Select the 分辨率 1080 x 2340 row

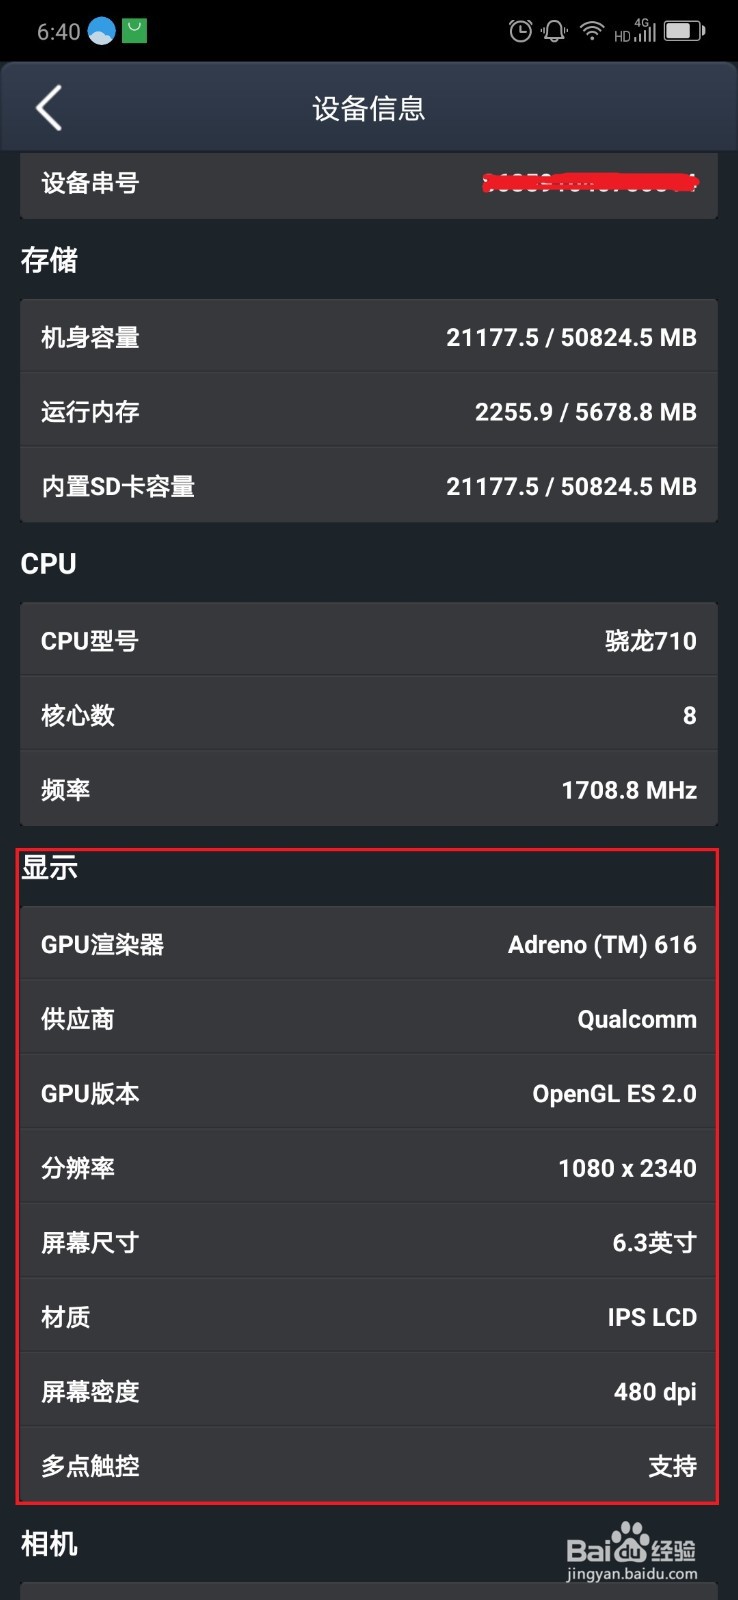coord(369,1167)
